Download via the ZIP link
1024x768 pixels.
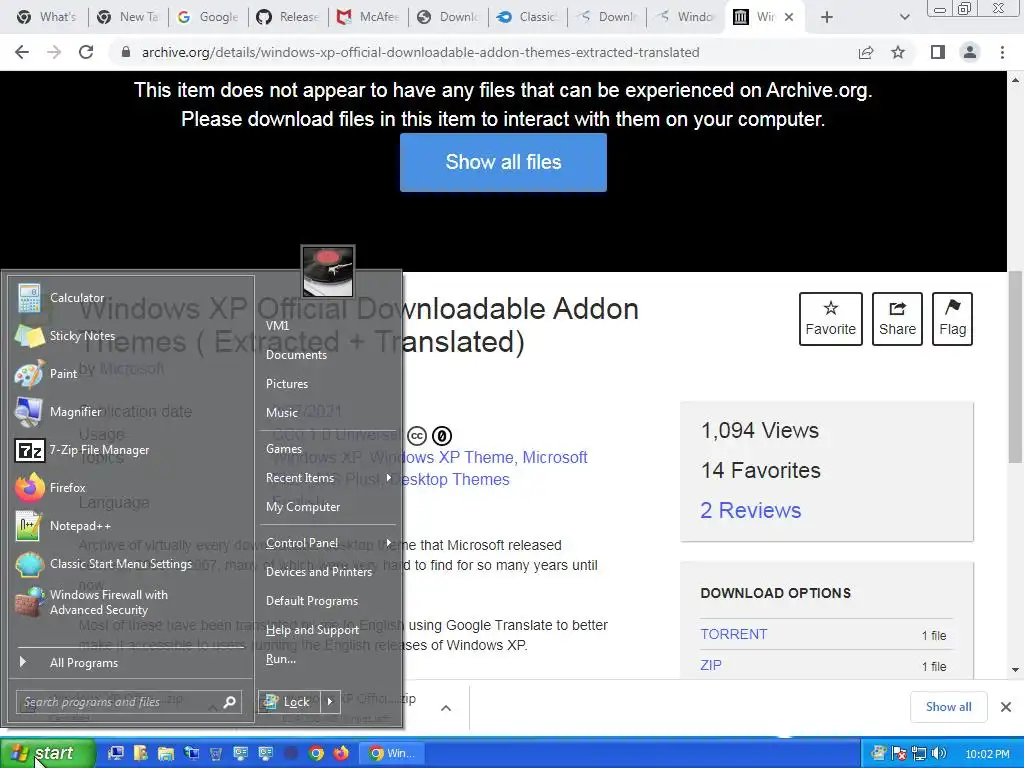point(711,665)
